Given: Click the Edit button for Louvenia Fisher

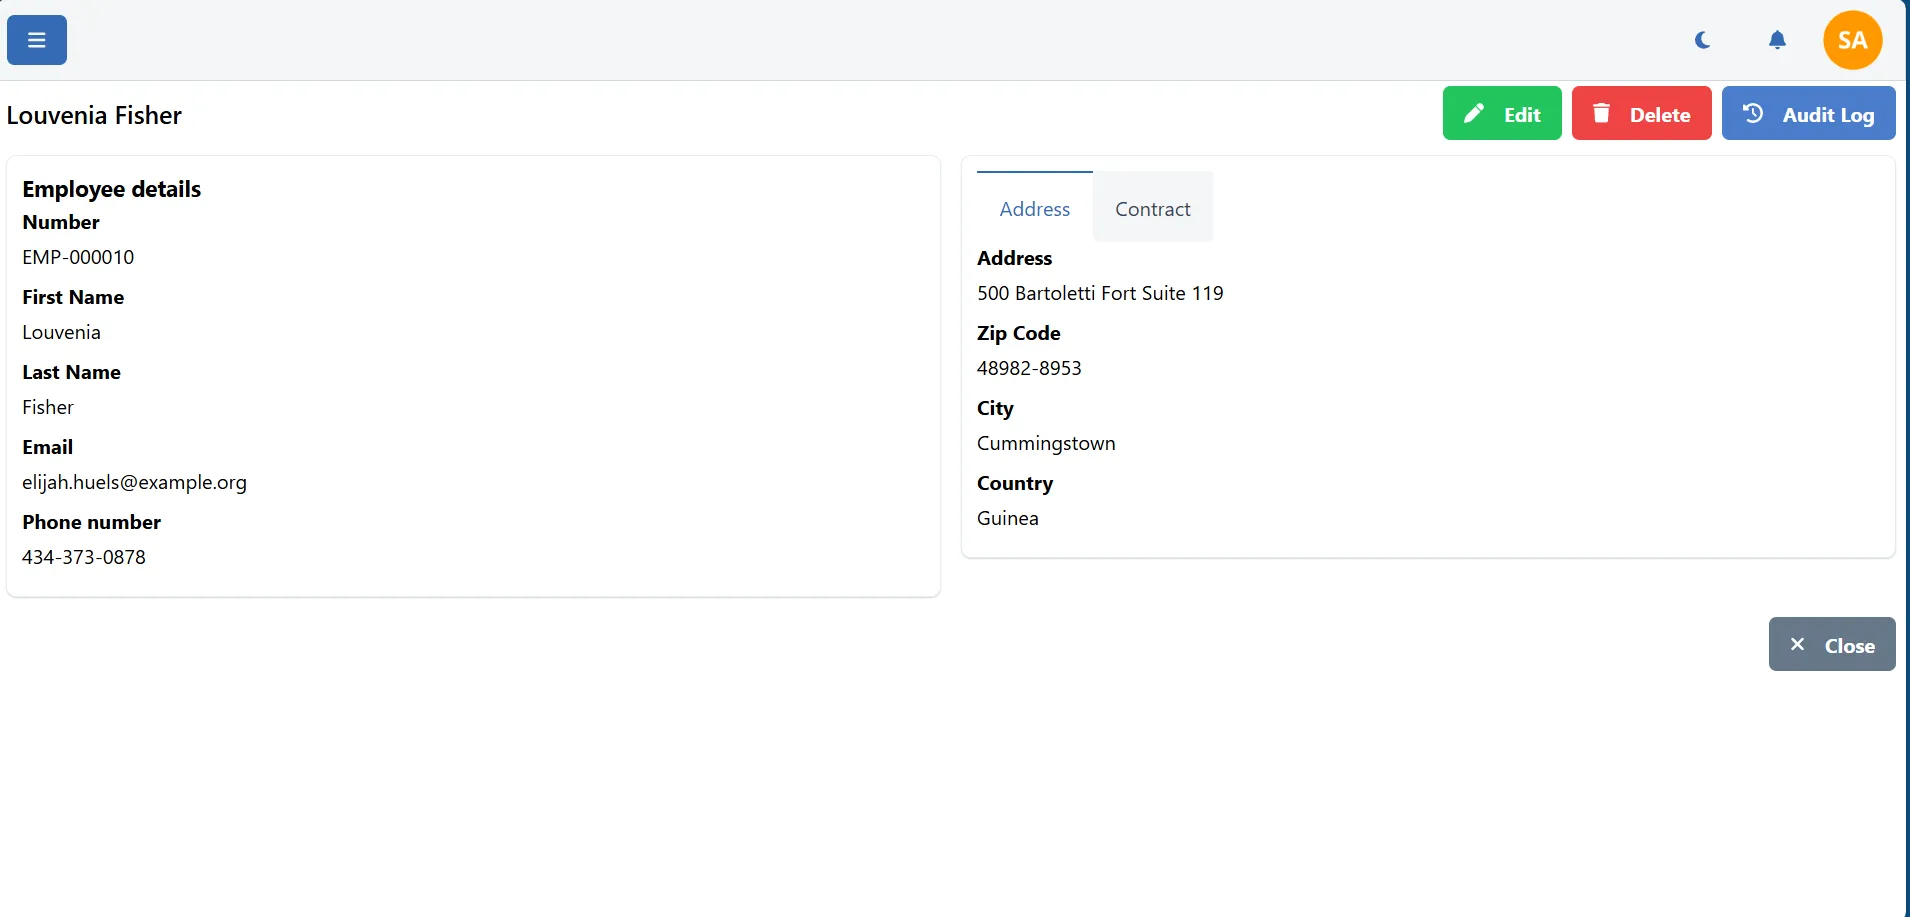Looking at the screenshot, I should click(x=1501, y=113).
